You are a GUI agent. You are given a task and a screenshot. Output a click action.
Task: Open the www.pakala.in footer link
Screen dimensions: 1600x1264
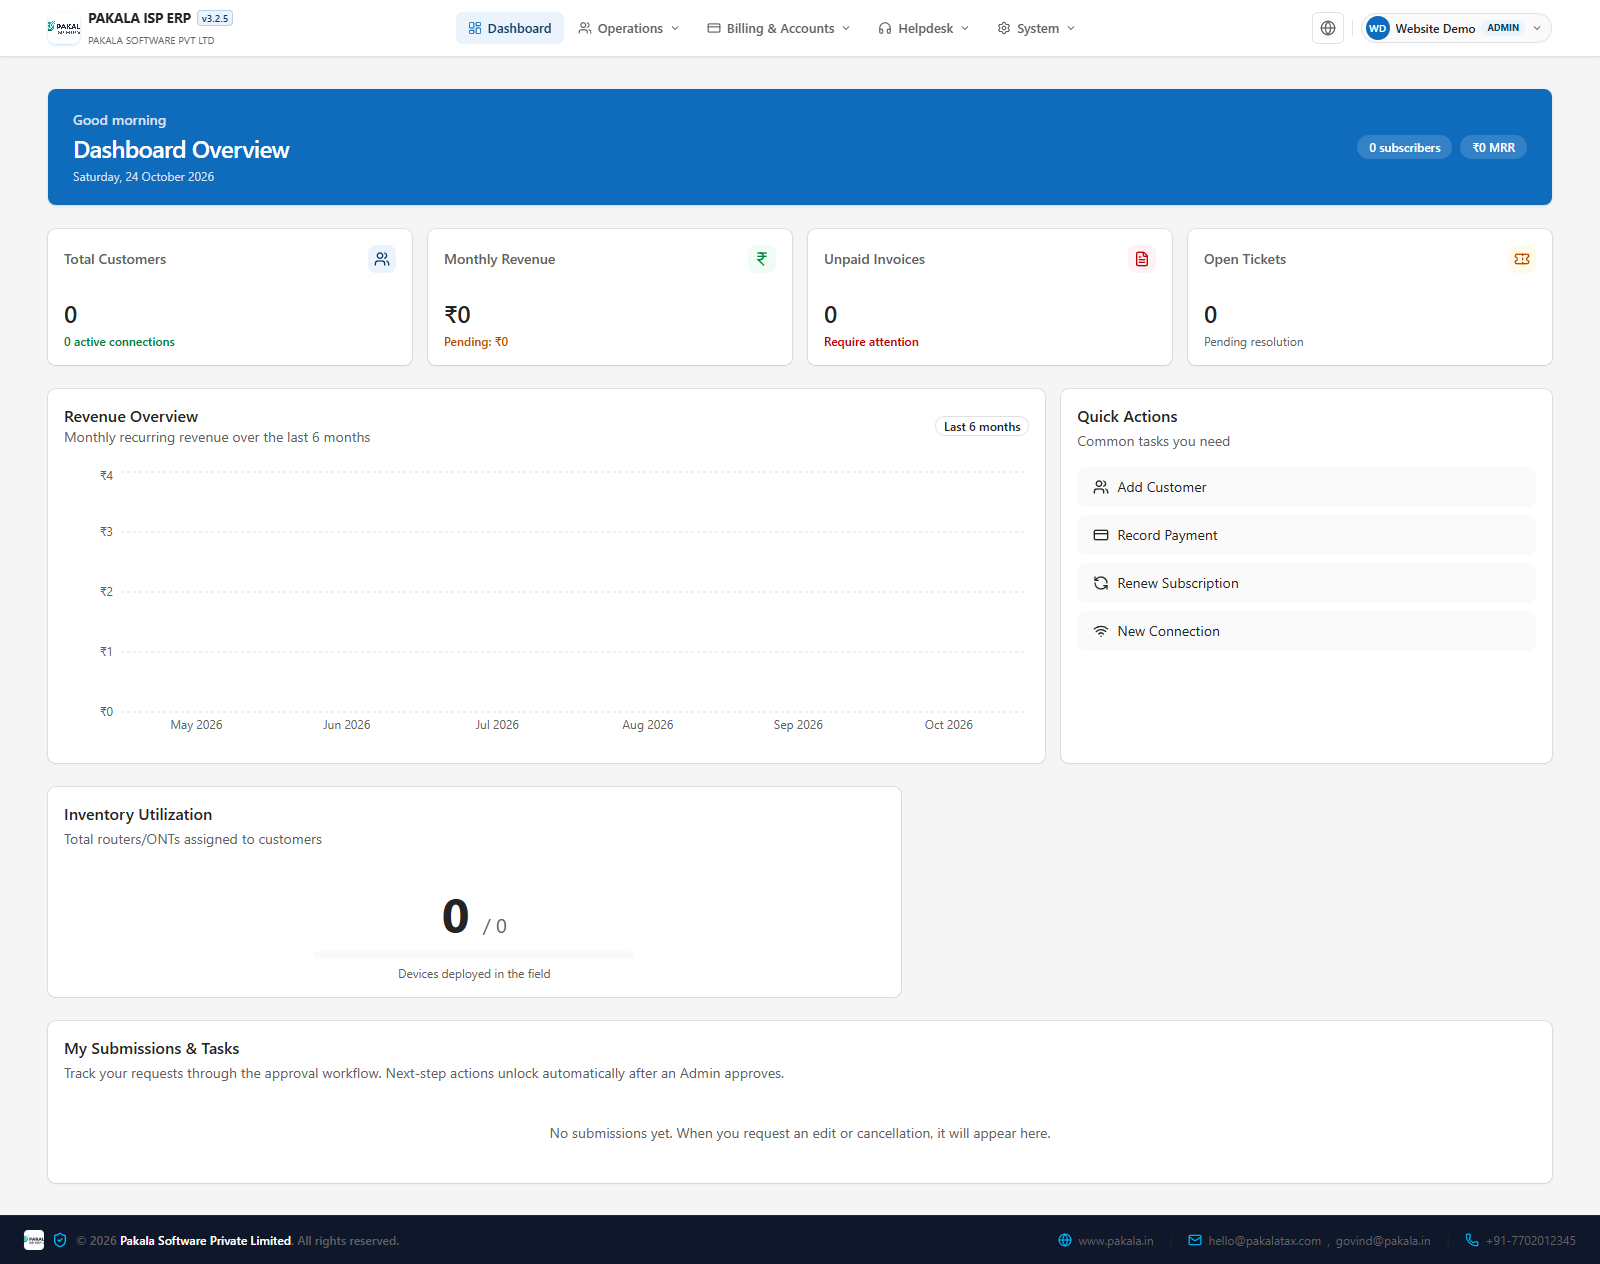point(1115,1241)
